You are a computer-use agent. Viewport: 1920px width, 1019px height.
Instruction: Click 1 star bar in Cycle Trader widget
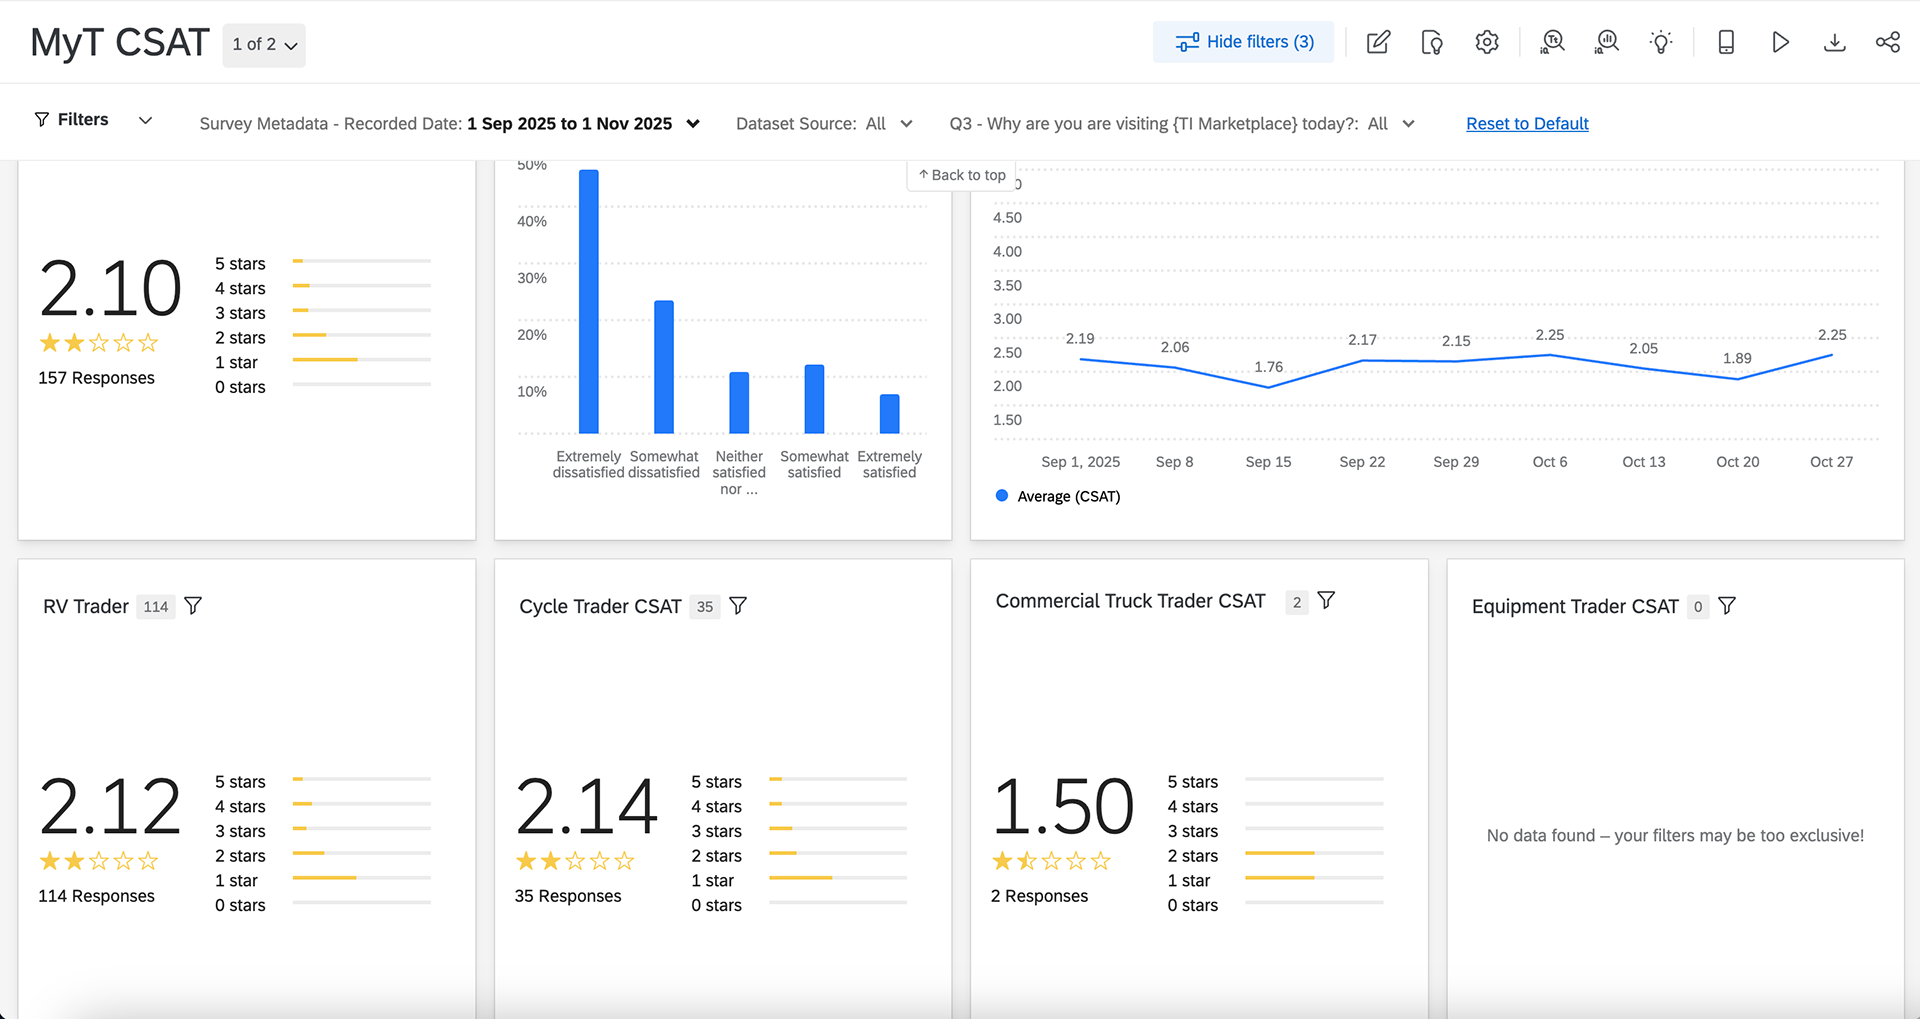pyautogui.click(x=838, y=878)
